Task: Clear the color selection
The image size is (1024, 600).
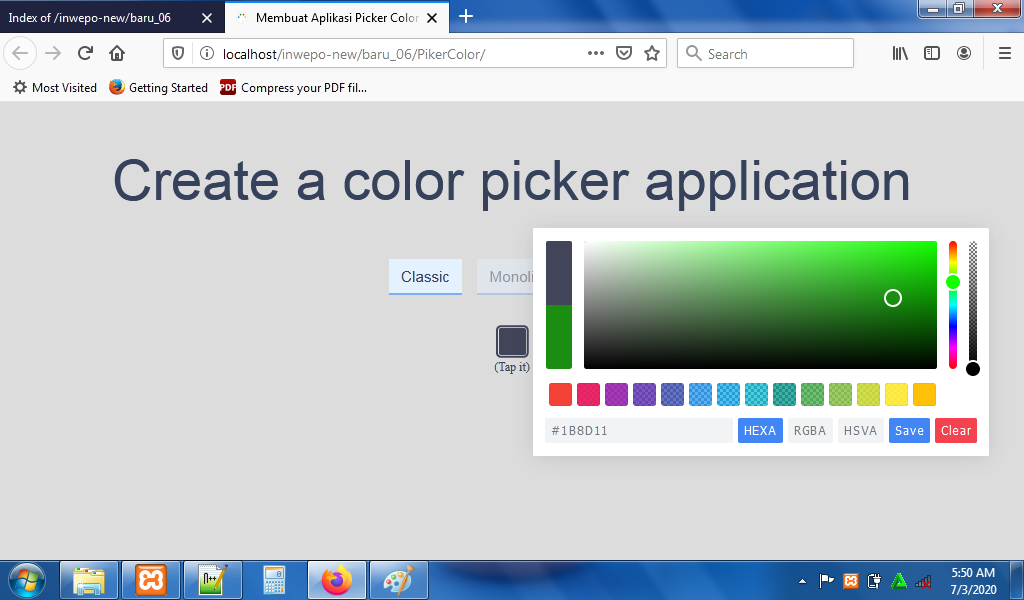Action: click(x=955, y=430)
